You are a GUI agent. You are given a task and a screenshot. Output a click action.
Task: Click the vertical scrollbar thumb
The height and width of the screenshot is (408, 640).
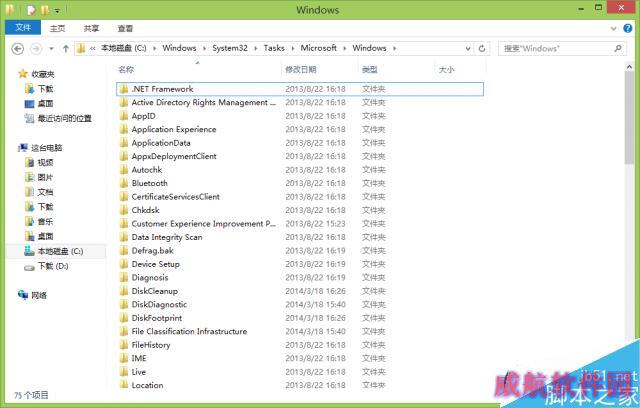pos(629,118)
